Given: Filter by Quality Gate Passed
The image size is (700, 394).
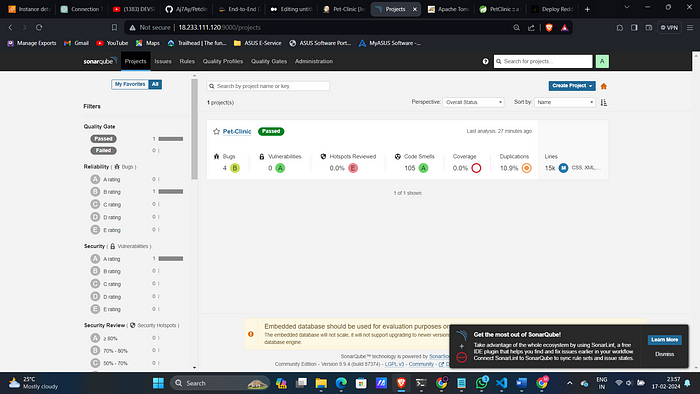Looking at the screenshot, I should [103, 139].
